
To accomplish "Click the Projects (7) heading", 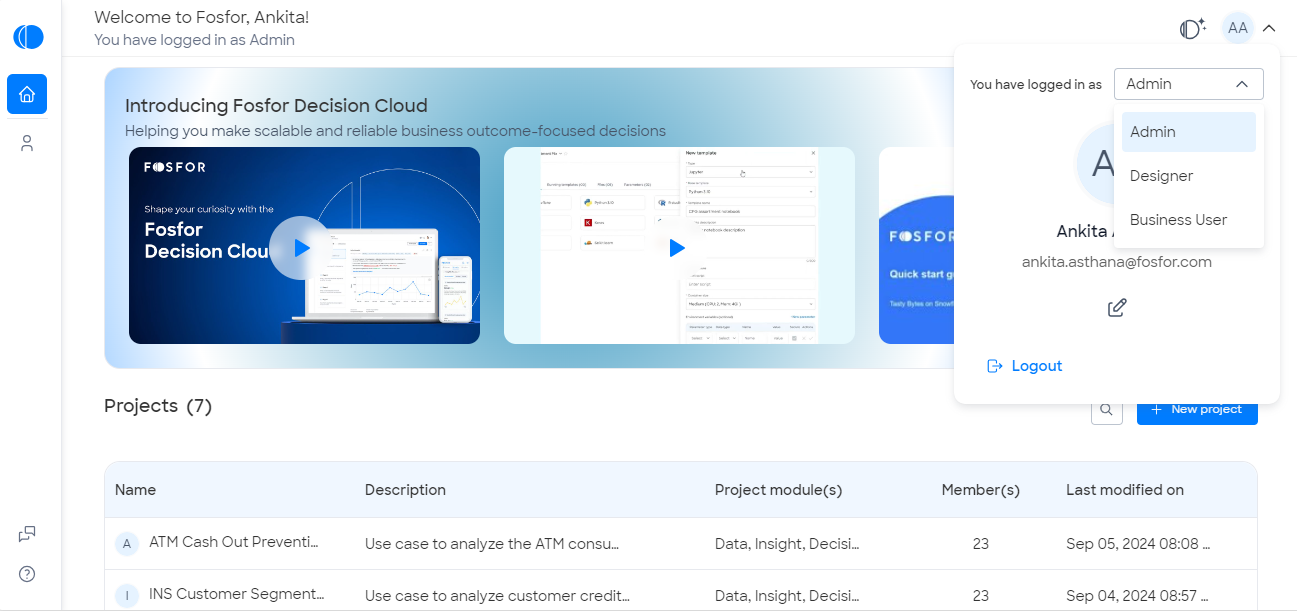I will click(x=158, y=405).
